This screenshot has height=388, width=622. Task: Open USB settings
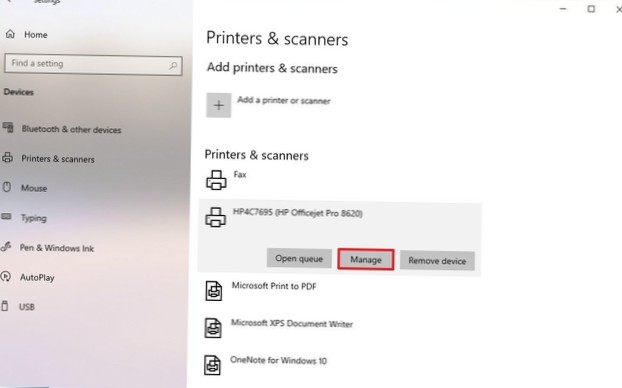pos(27,307)
